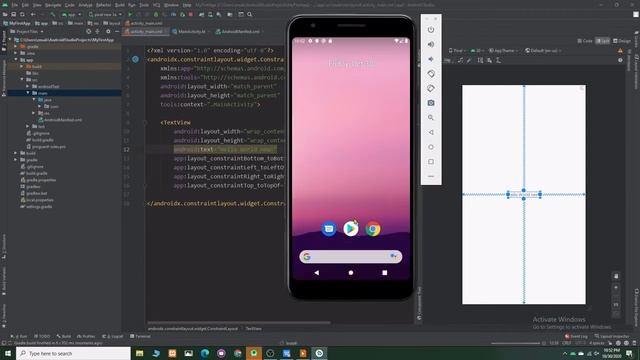The image size is (640, 360).
Task: Expand the androidTest folder
Action: tap(28, 87)
